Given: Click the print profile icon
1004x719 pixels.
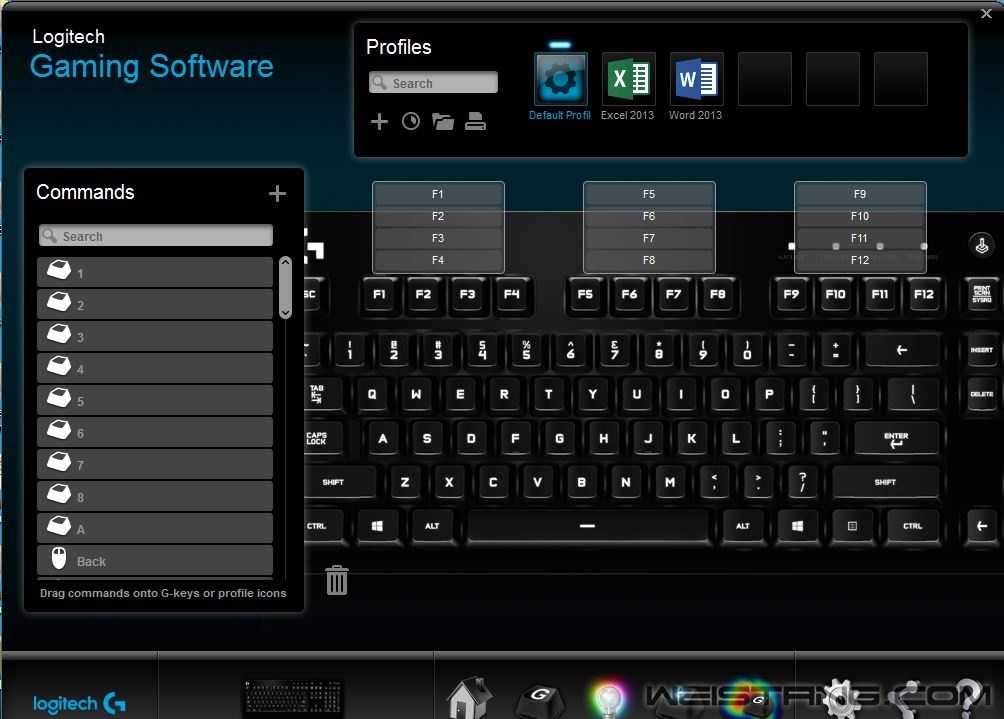Looking at the screenshot, I should pyautogui.click(x=475, y=121).
